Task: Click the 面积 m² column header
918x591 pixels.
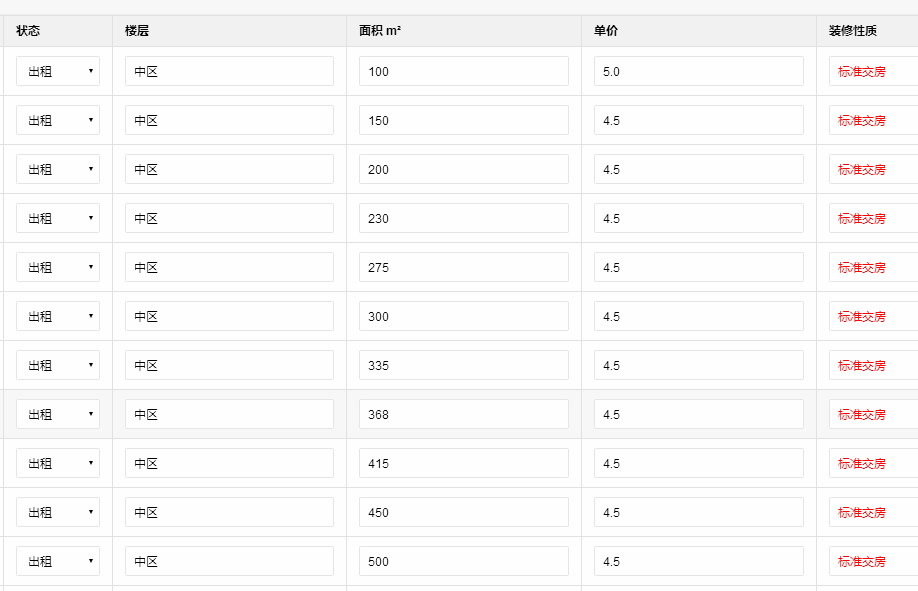Action: (x=380, y=31)
